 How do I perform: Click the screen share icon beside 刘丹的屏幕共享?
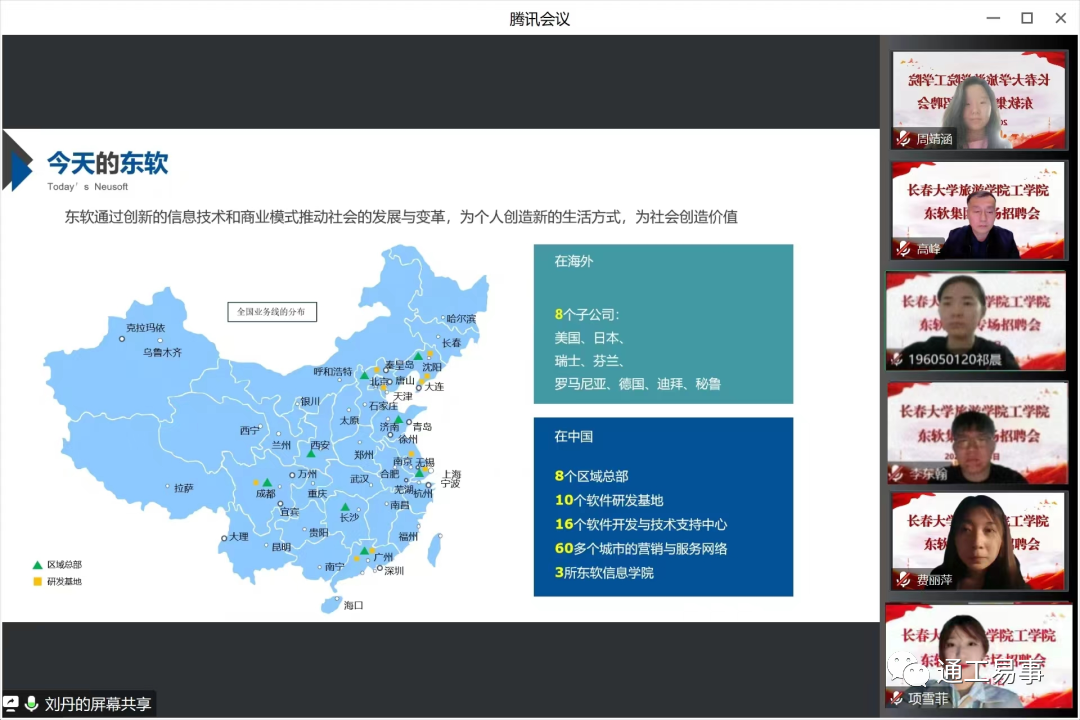(x=12, y=704)
